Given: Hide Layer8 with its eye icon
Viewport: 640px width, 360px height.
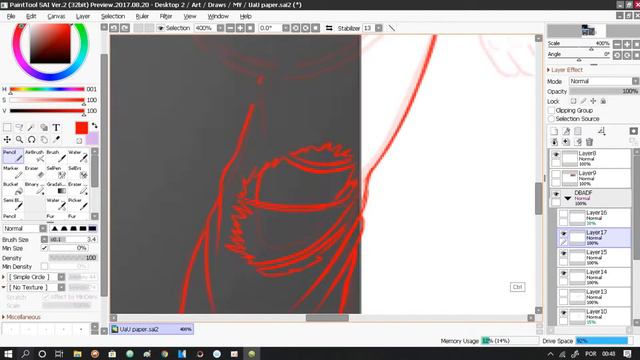Looking at the screenshot, I should click(x=556, y=155).
